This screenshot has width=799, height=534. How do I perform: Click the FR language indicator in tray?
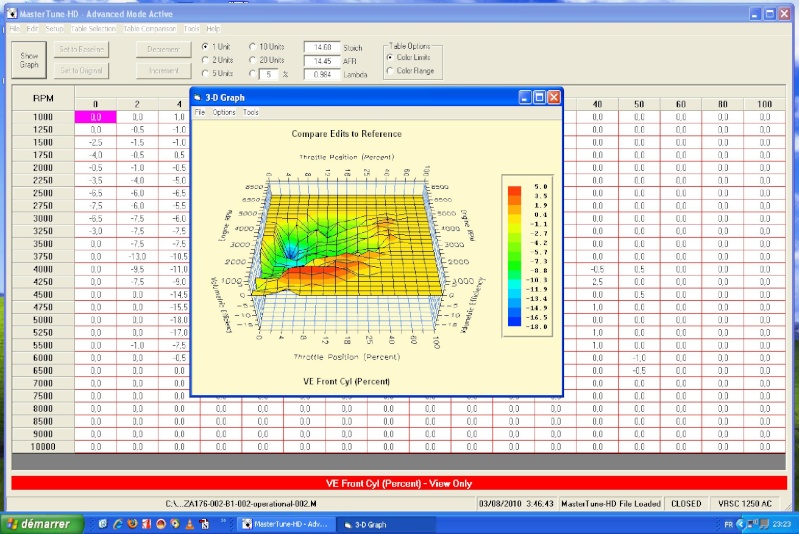pos(728,524)
